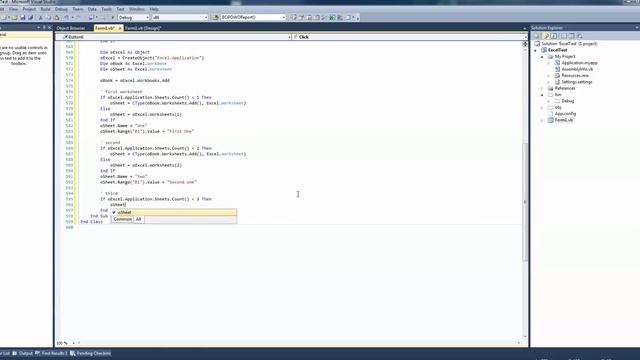The image size is (640, 360).
Task: Select Application.myapp in Solution Explorer
Action: [x=579, y=63]
